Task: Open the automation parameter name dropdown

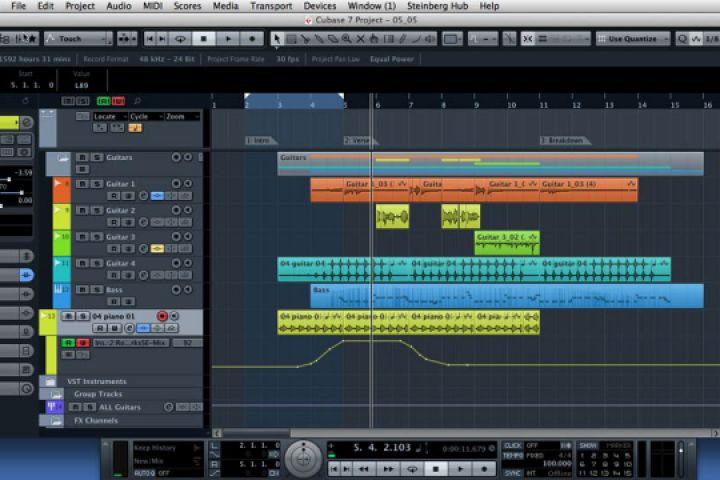Action: click(131, 343)
